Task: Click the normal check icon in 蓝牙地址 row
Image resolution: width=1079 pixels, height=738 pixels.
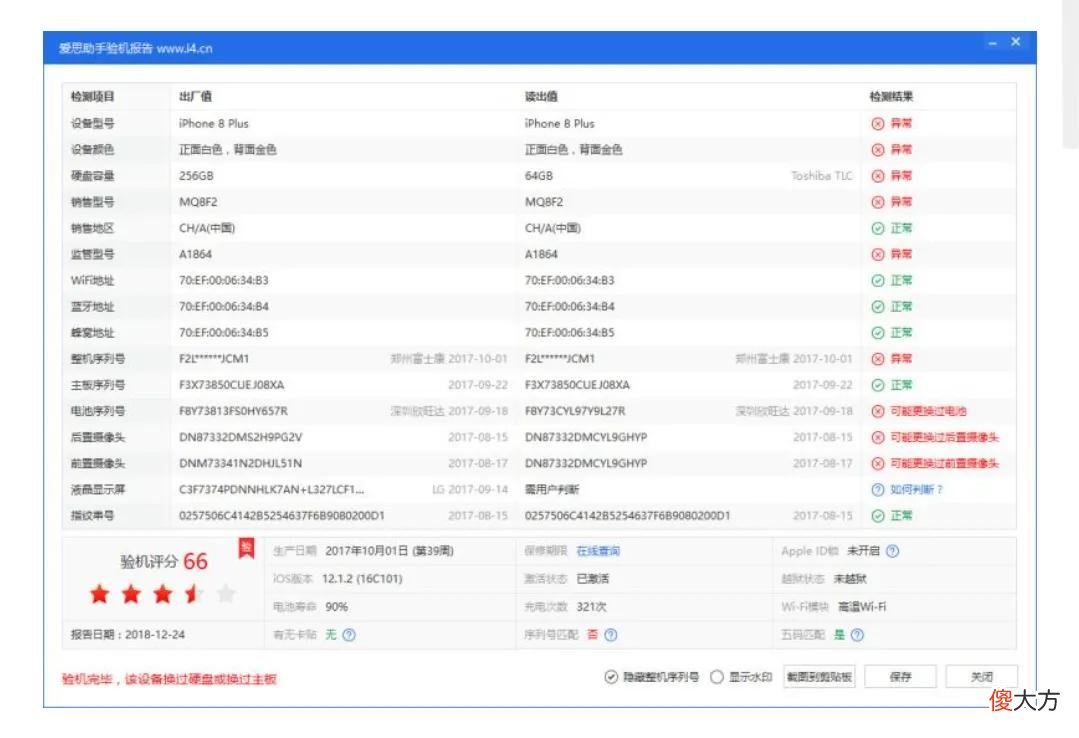Action: tap(877, 307)
